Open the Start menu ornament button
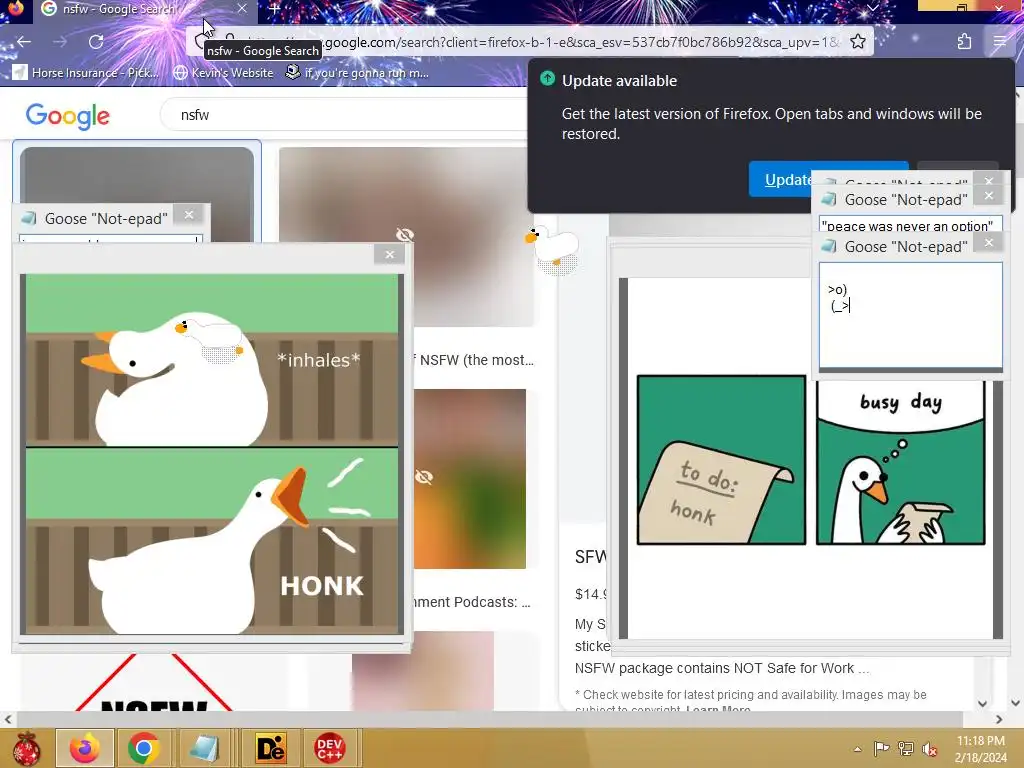This screenshot has height=768, width=1024. click(x=26, y=748)
